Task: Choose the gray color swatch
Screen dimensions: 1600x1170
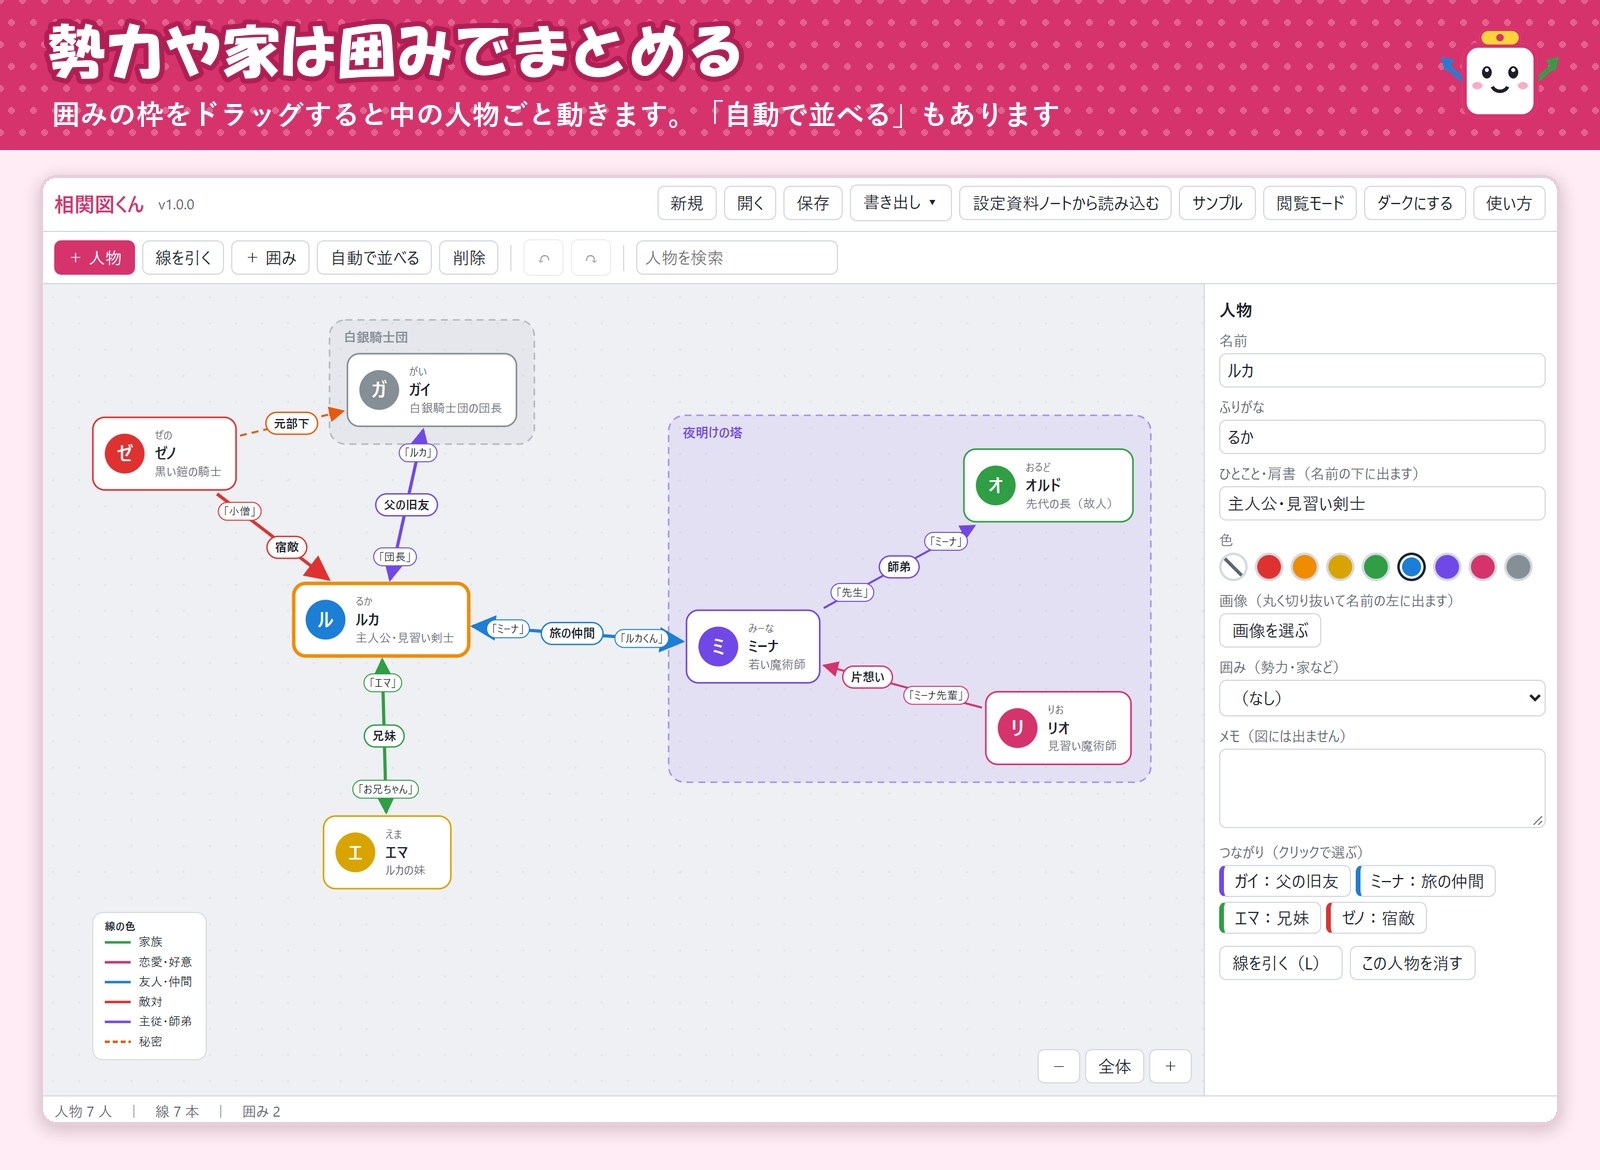Action: pos(1518,567)
